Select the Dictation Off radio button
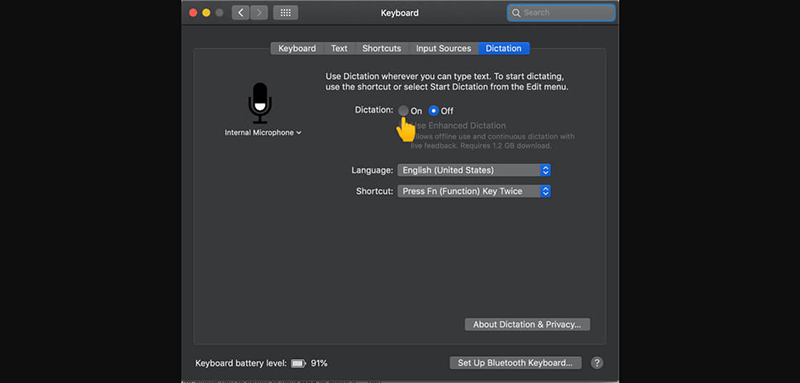This screenshot has width=800, height=383. (x=434, y=111)
